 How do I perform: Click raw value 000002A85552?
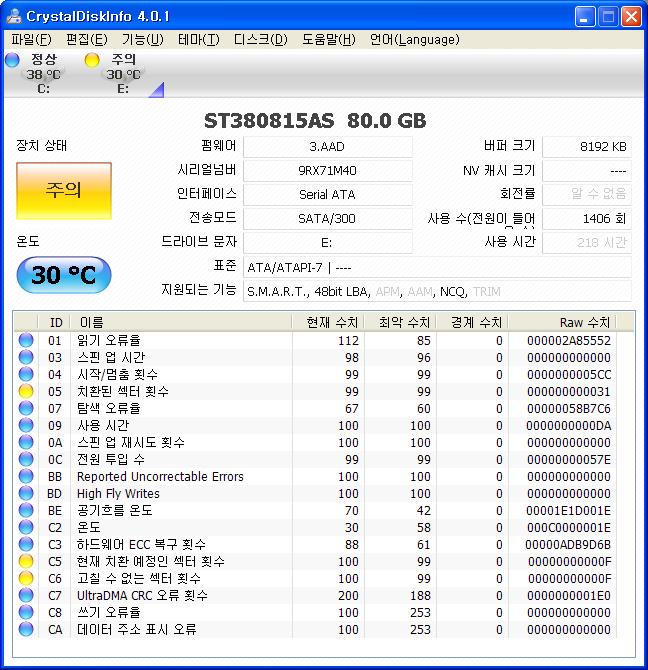569,341
